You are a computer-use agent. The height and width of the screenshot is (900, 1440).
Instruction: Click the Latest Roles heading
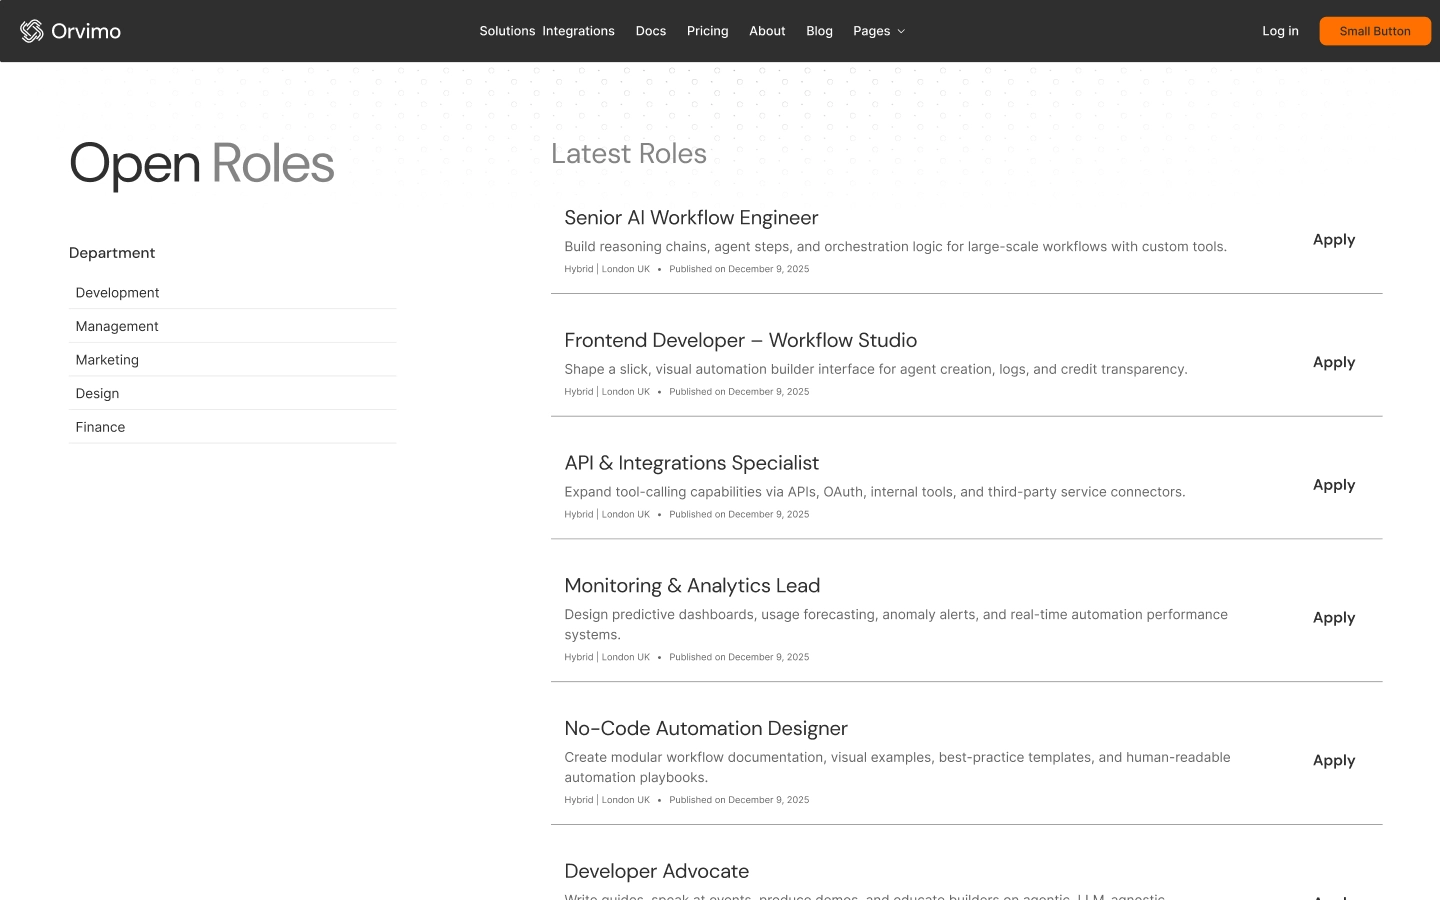click(x=629, y=153)
